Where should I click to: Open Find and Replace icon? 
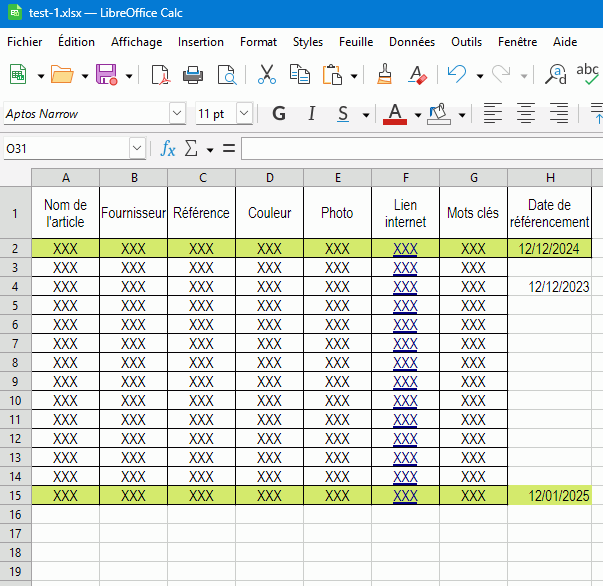557,75
